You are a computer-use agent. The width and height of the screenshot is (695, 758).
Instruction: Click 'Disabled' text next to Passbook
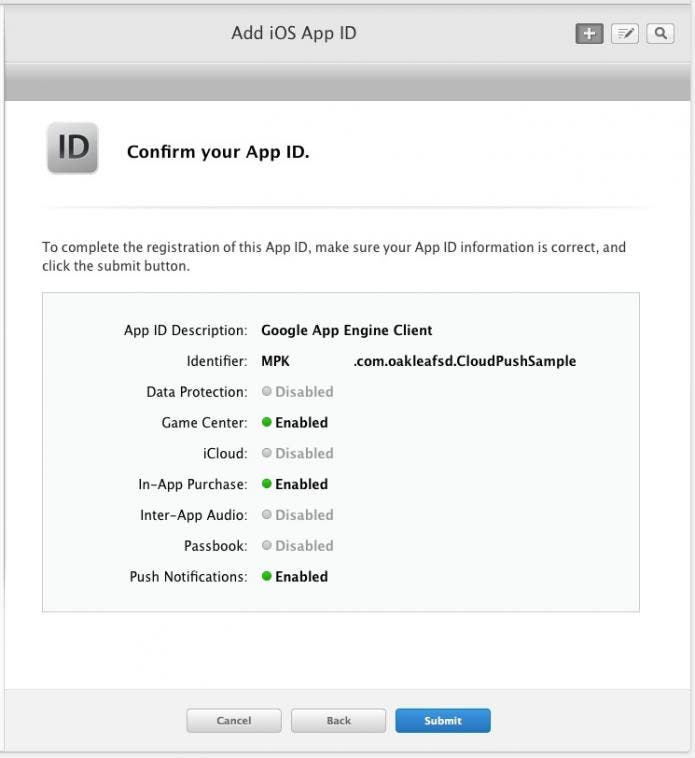(x=304, y=546)
